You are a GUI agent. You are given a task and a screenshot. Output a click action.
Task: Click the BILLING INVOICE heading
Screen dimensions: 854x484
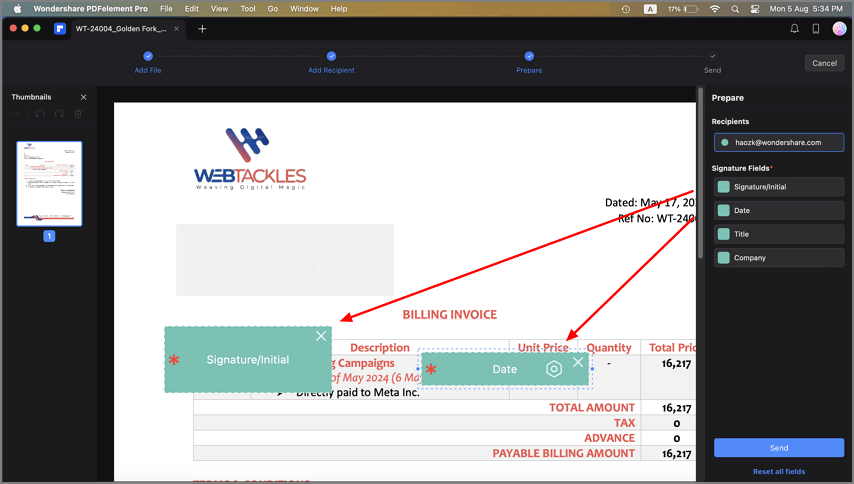450,315
